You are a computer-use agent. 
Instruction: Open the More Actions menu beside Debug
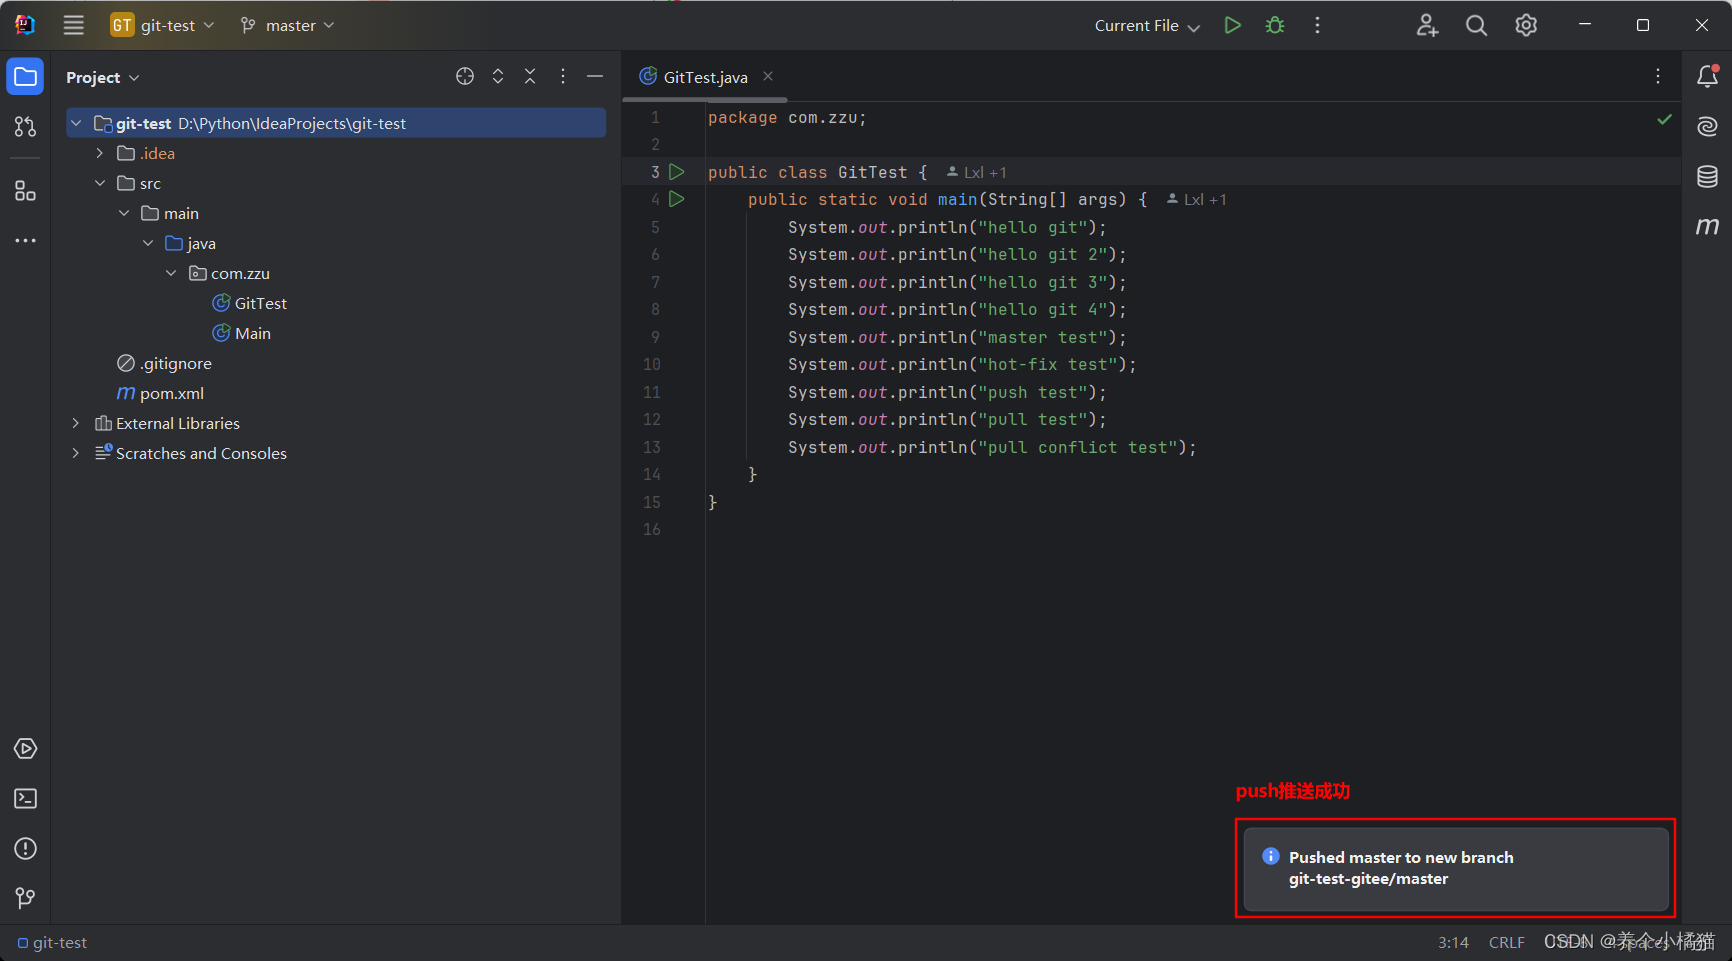click(x=1317, y=25)
